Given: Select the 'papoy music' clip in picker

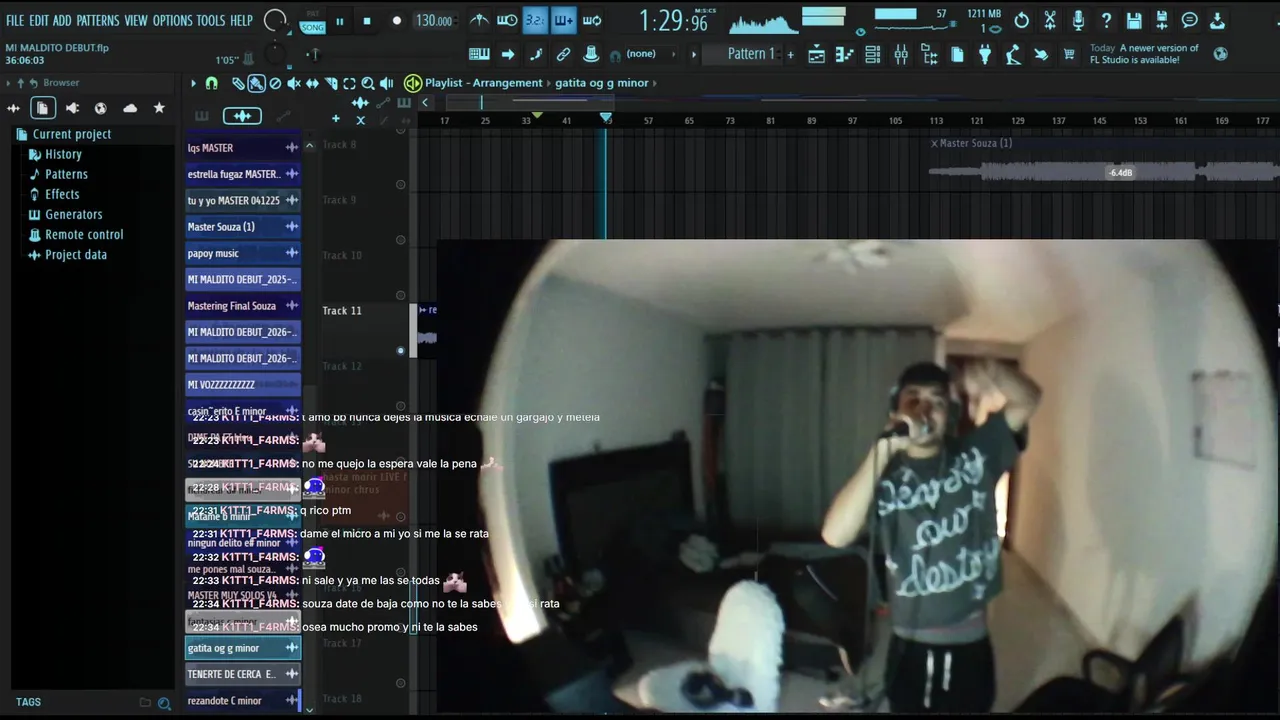Looking at the screenshot, I should [x=242, y=253].
